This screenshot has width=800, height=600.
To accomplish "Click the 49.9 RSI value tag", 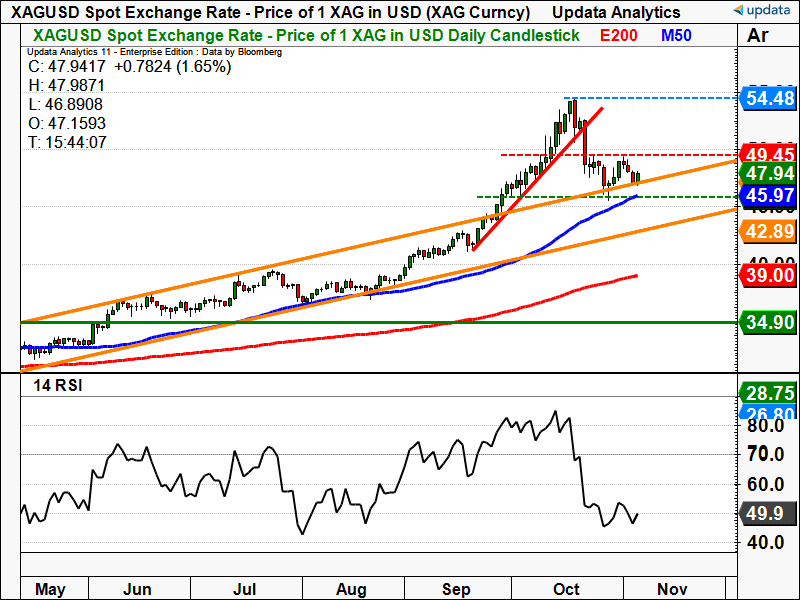I will pos(766,514).
